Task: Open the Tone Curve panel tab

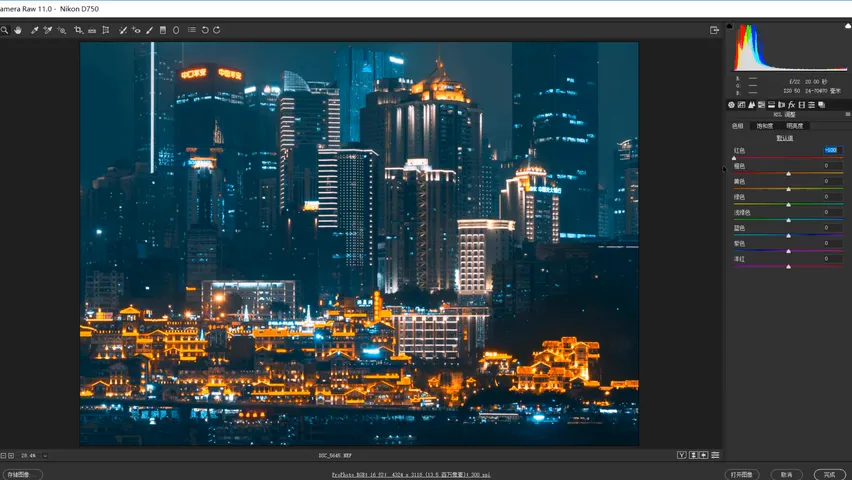Action: click(741, 105)
